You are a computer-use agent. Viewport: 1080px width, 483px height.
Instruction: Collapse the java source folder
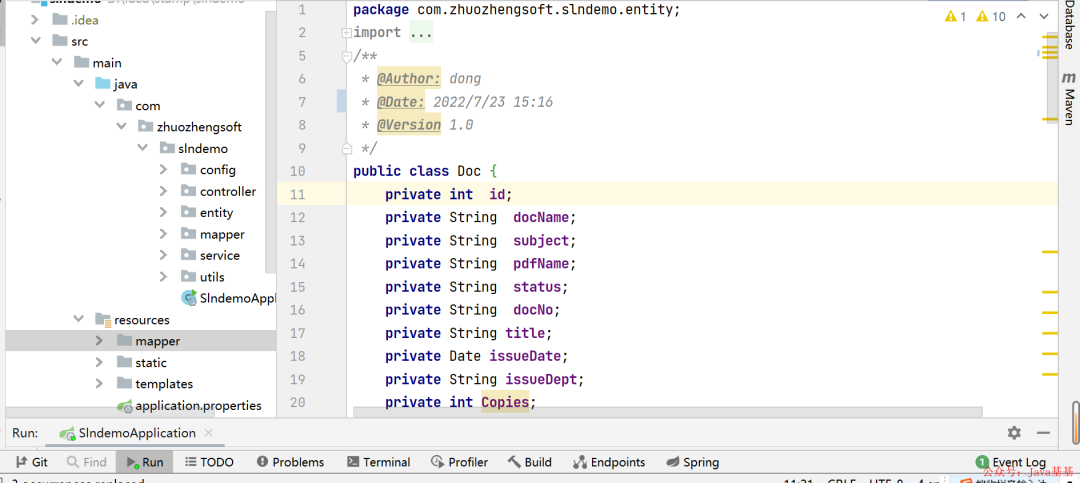click(x=79, y=84)
